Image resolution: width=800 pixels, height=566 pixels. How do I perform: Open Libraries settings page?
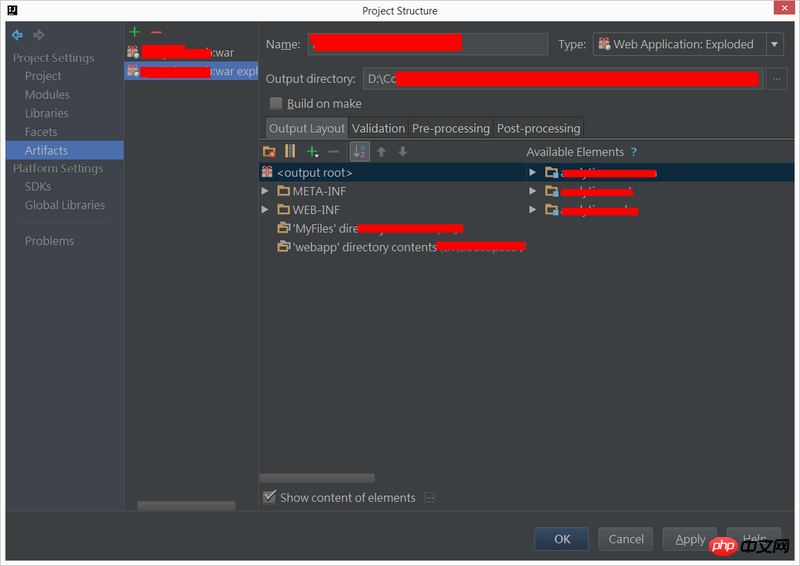point(46,113)
